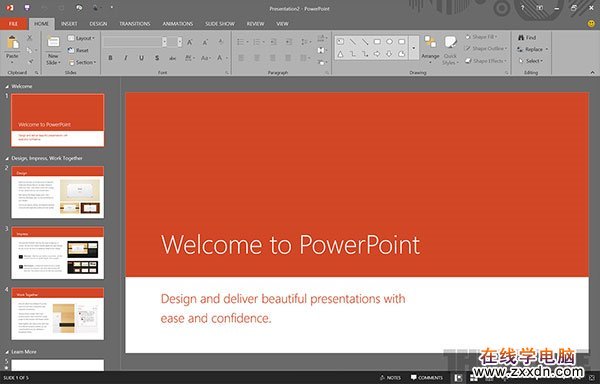Click the subtitle text on the slide

(283, 308)
